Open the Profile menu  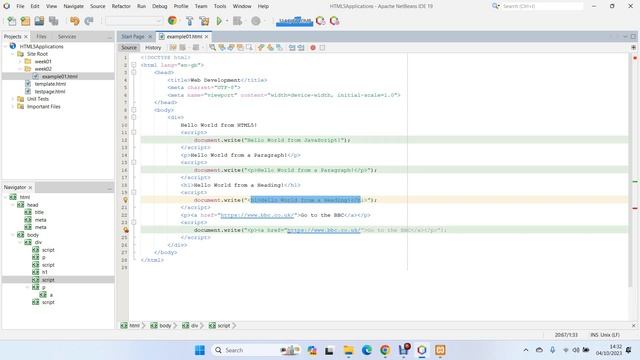coord(181,7)
